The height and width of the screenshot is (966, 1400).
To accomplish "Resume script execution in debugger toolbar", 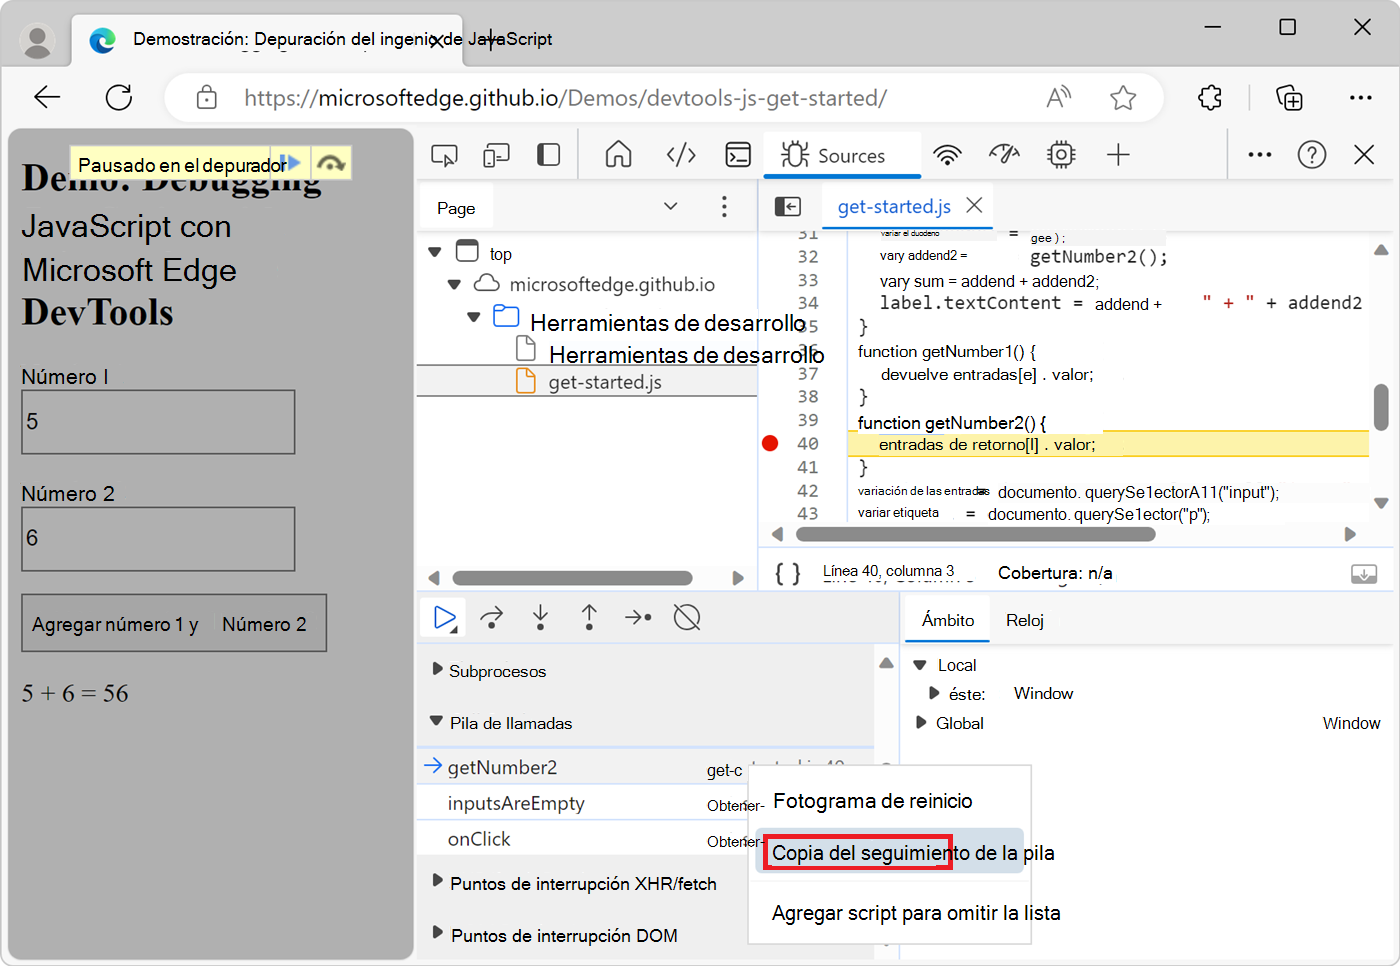I will click(x=444, y=618).
